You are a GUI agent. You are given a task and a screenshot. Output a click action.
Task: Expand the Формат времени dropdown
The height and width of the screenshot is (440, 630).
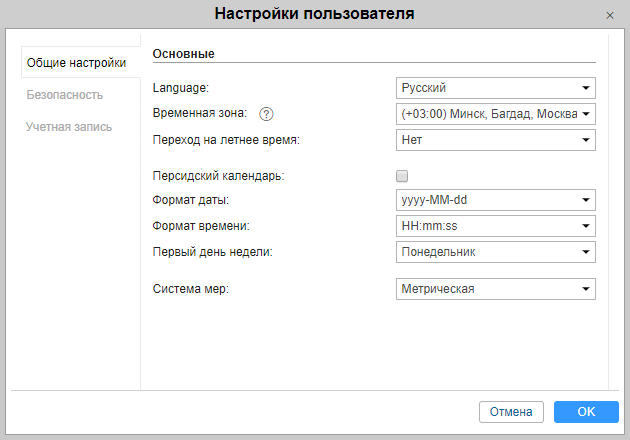click(x=495, y=226)
